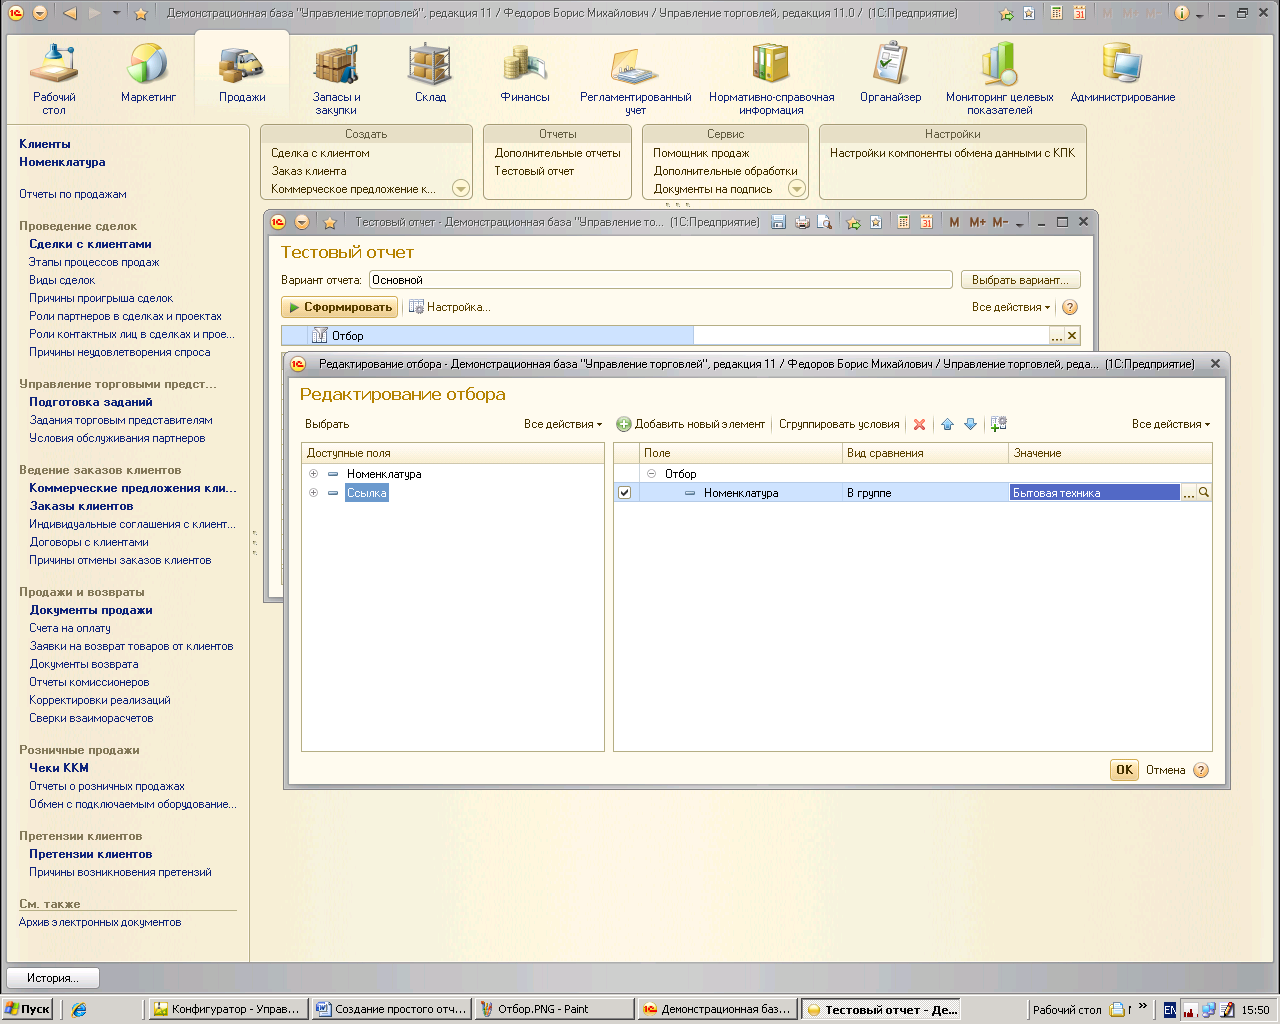Click Пуск start button

click(28, 1009)
